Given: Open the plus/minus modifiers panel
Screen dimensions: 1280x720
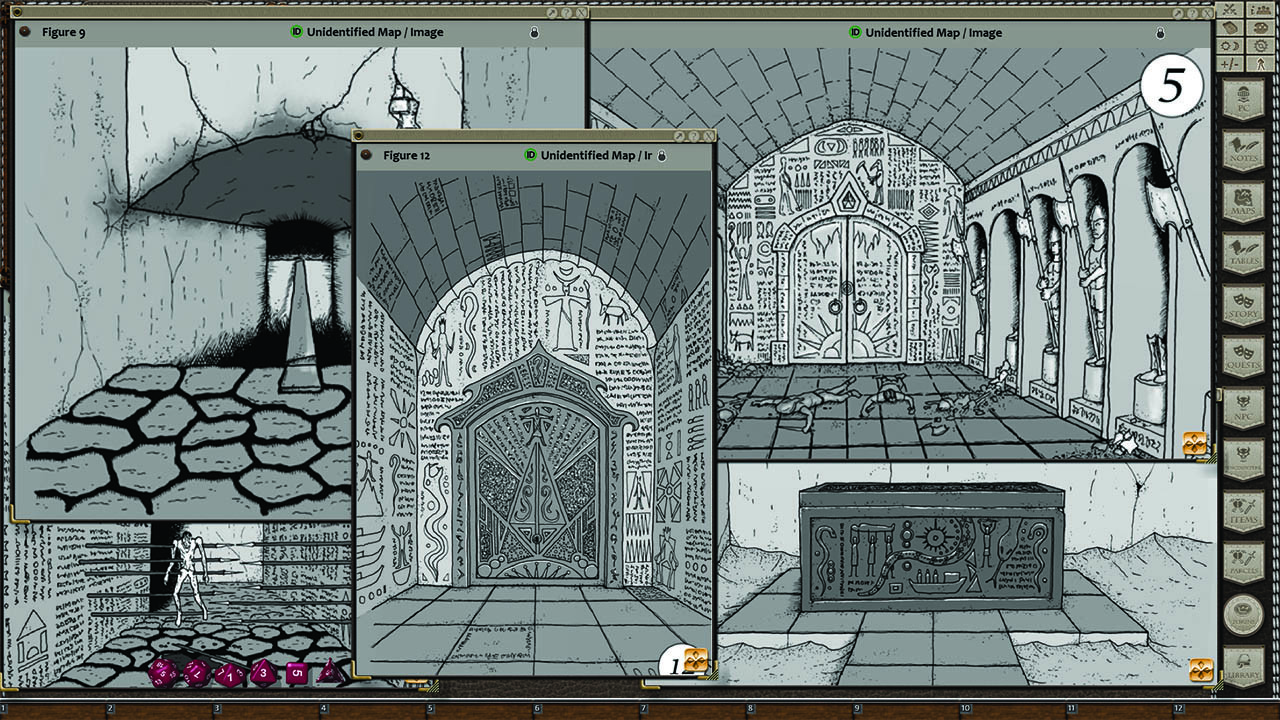Looking at the screenshot, I should tap(1229, 63).
